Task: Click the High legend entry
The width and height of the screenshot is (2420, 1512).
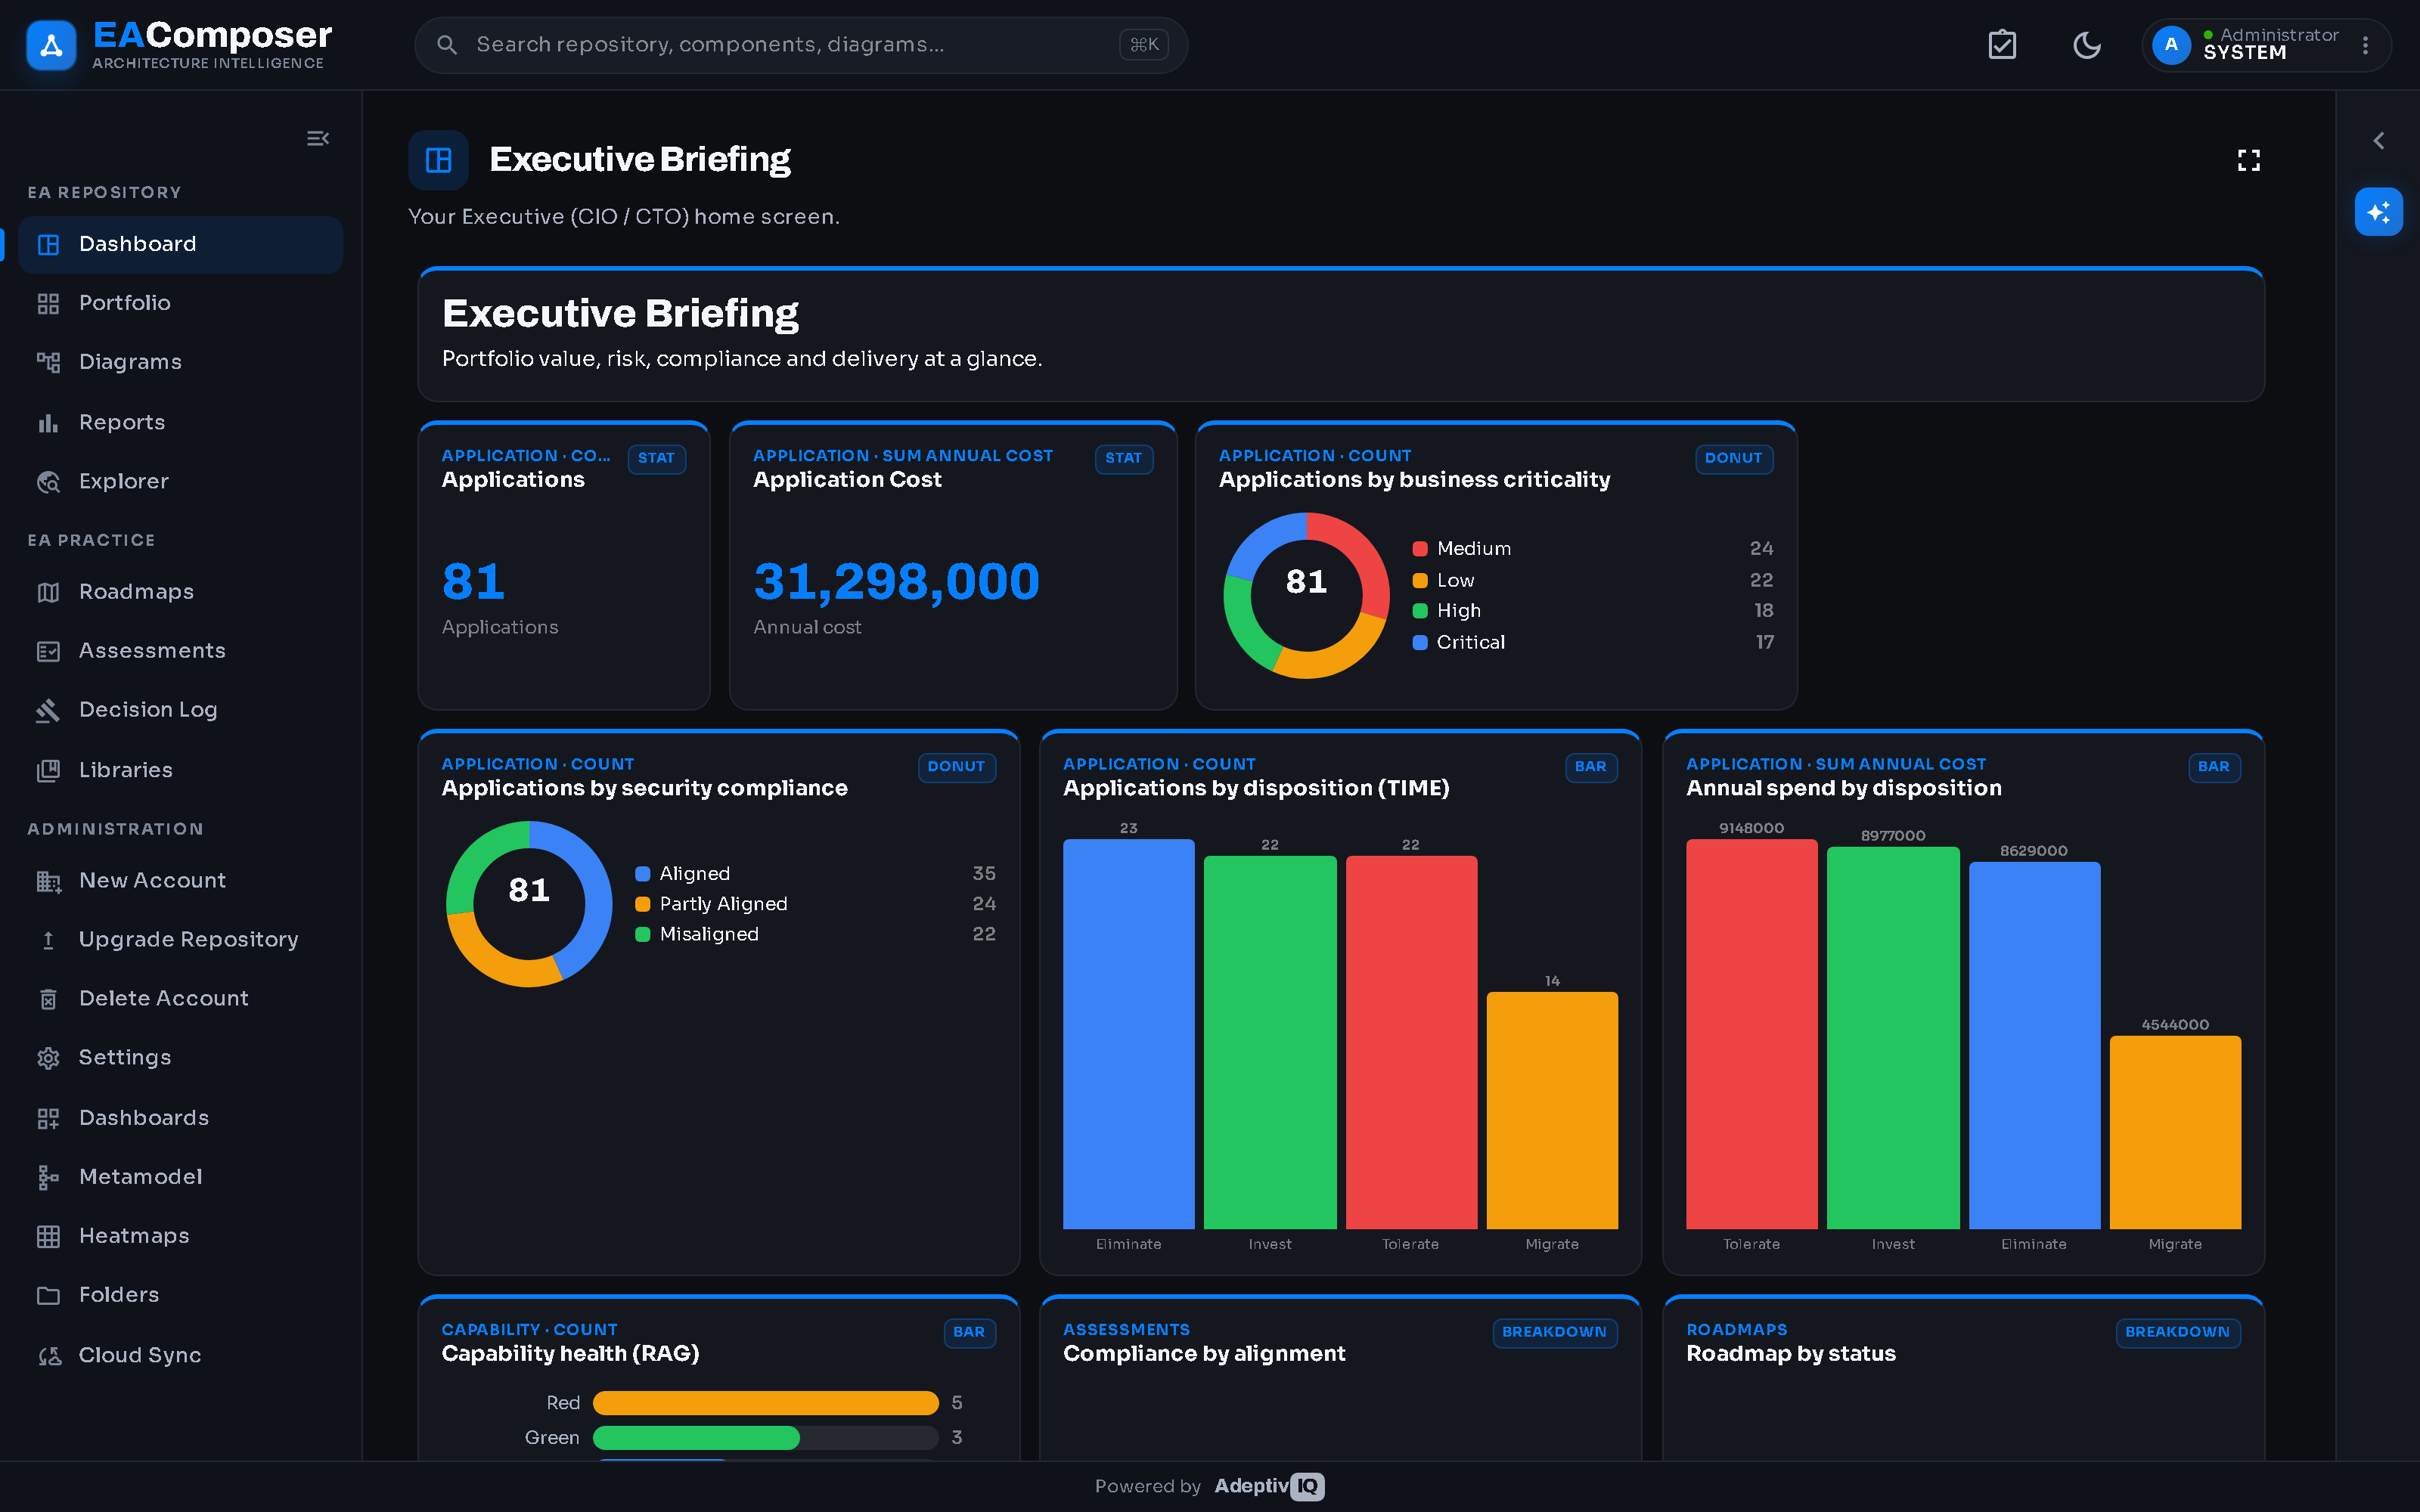Action: point(1593,611)
